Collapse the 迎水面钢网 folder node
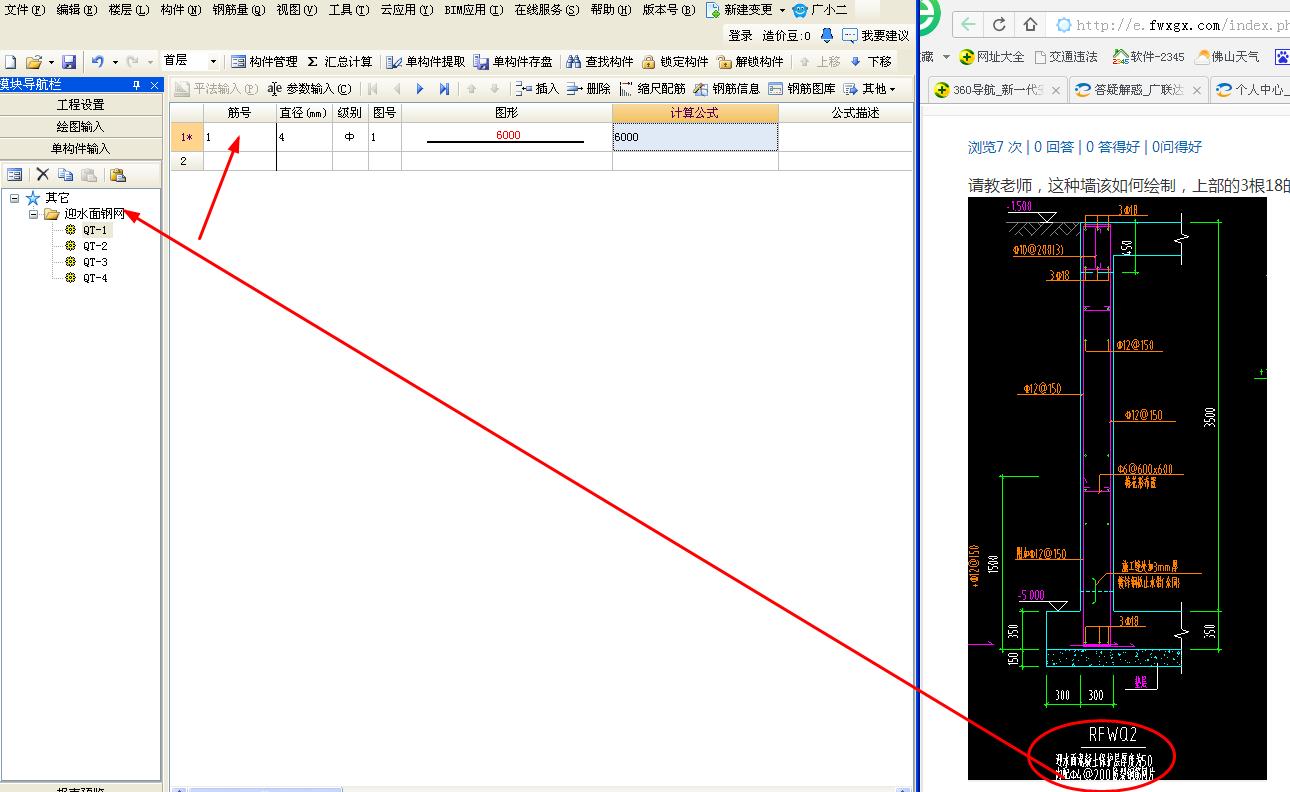1290x792 pixels. 33,214
